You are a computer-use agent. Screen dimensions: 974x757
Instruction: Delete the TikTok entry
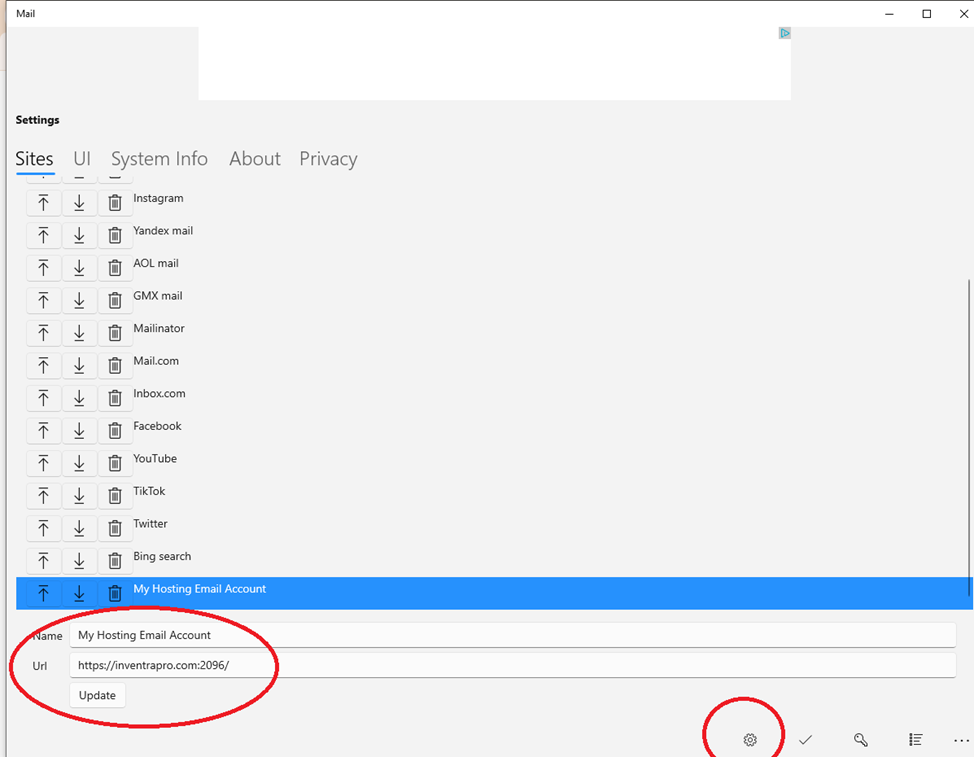[115, 496]
